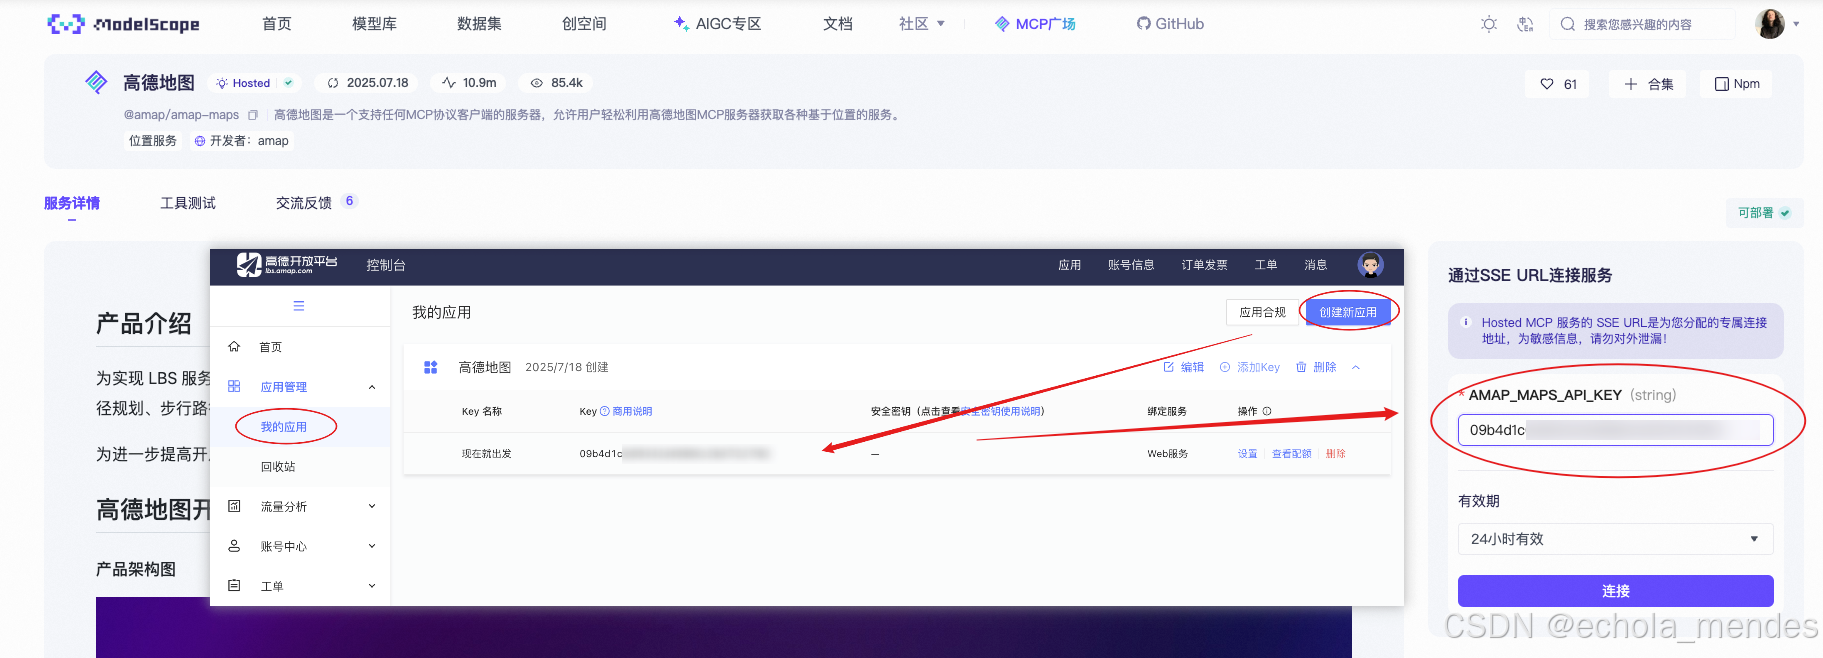Switch to the 服务详情 tab
The image size is (1823, 658).
click(72, 203)
